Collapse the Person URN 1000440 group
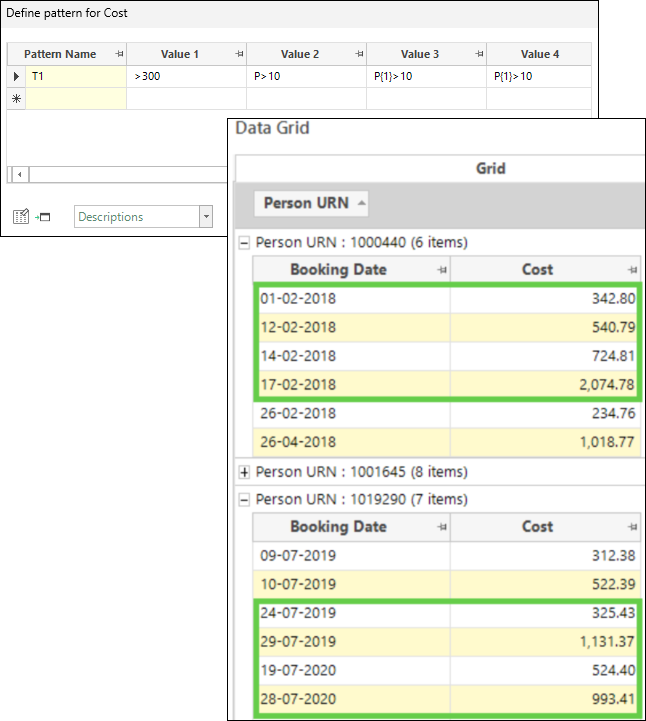646x721 pixels. click(x=245, y=243)
